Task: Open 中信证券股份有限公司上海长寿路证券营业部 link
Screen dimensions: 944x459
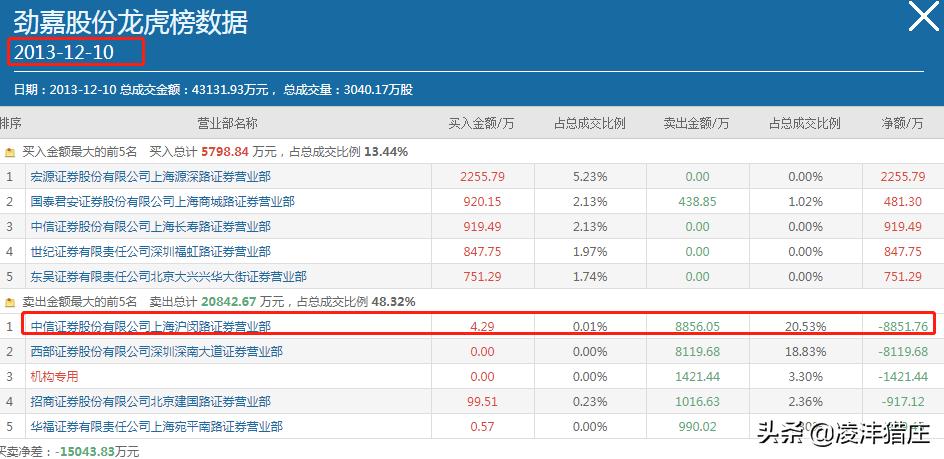Action: [x=151, y=226]
